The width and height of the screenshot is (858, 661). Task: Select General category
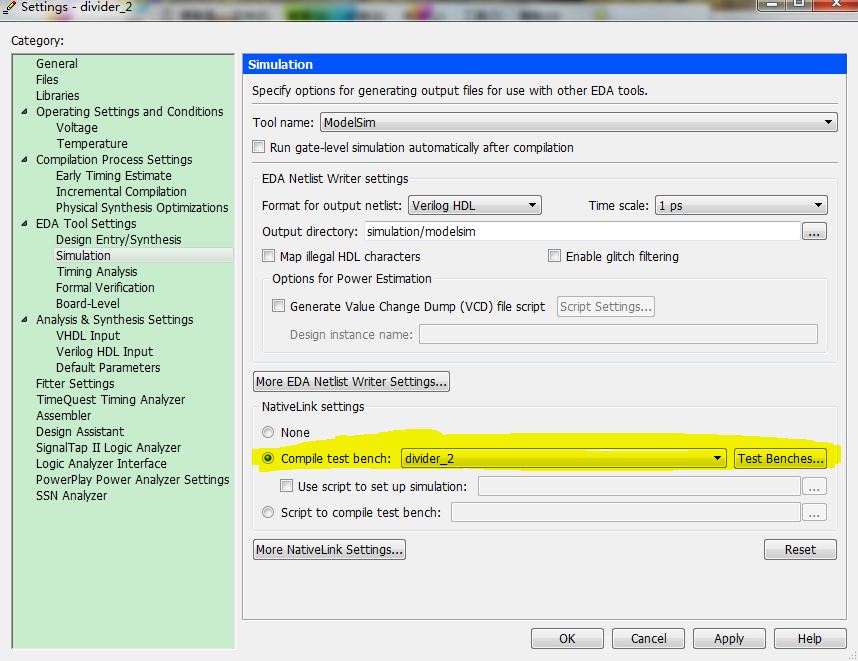(57, 63)
